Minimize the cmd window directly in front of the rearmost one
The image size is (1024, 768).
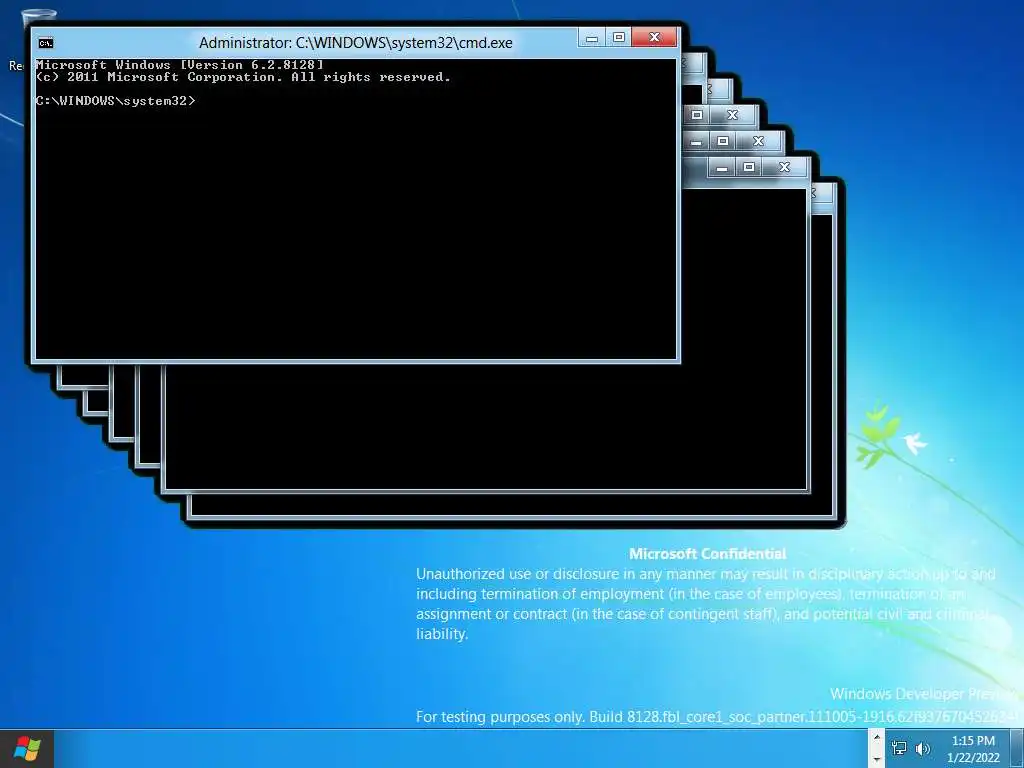tap(722, 168)
